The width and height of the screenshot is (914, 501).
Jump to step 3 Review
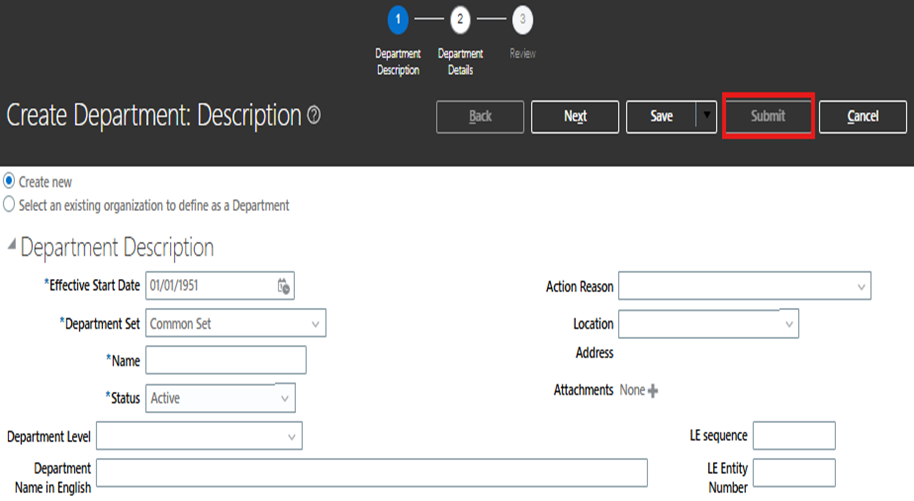coord(522,19)
